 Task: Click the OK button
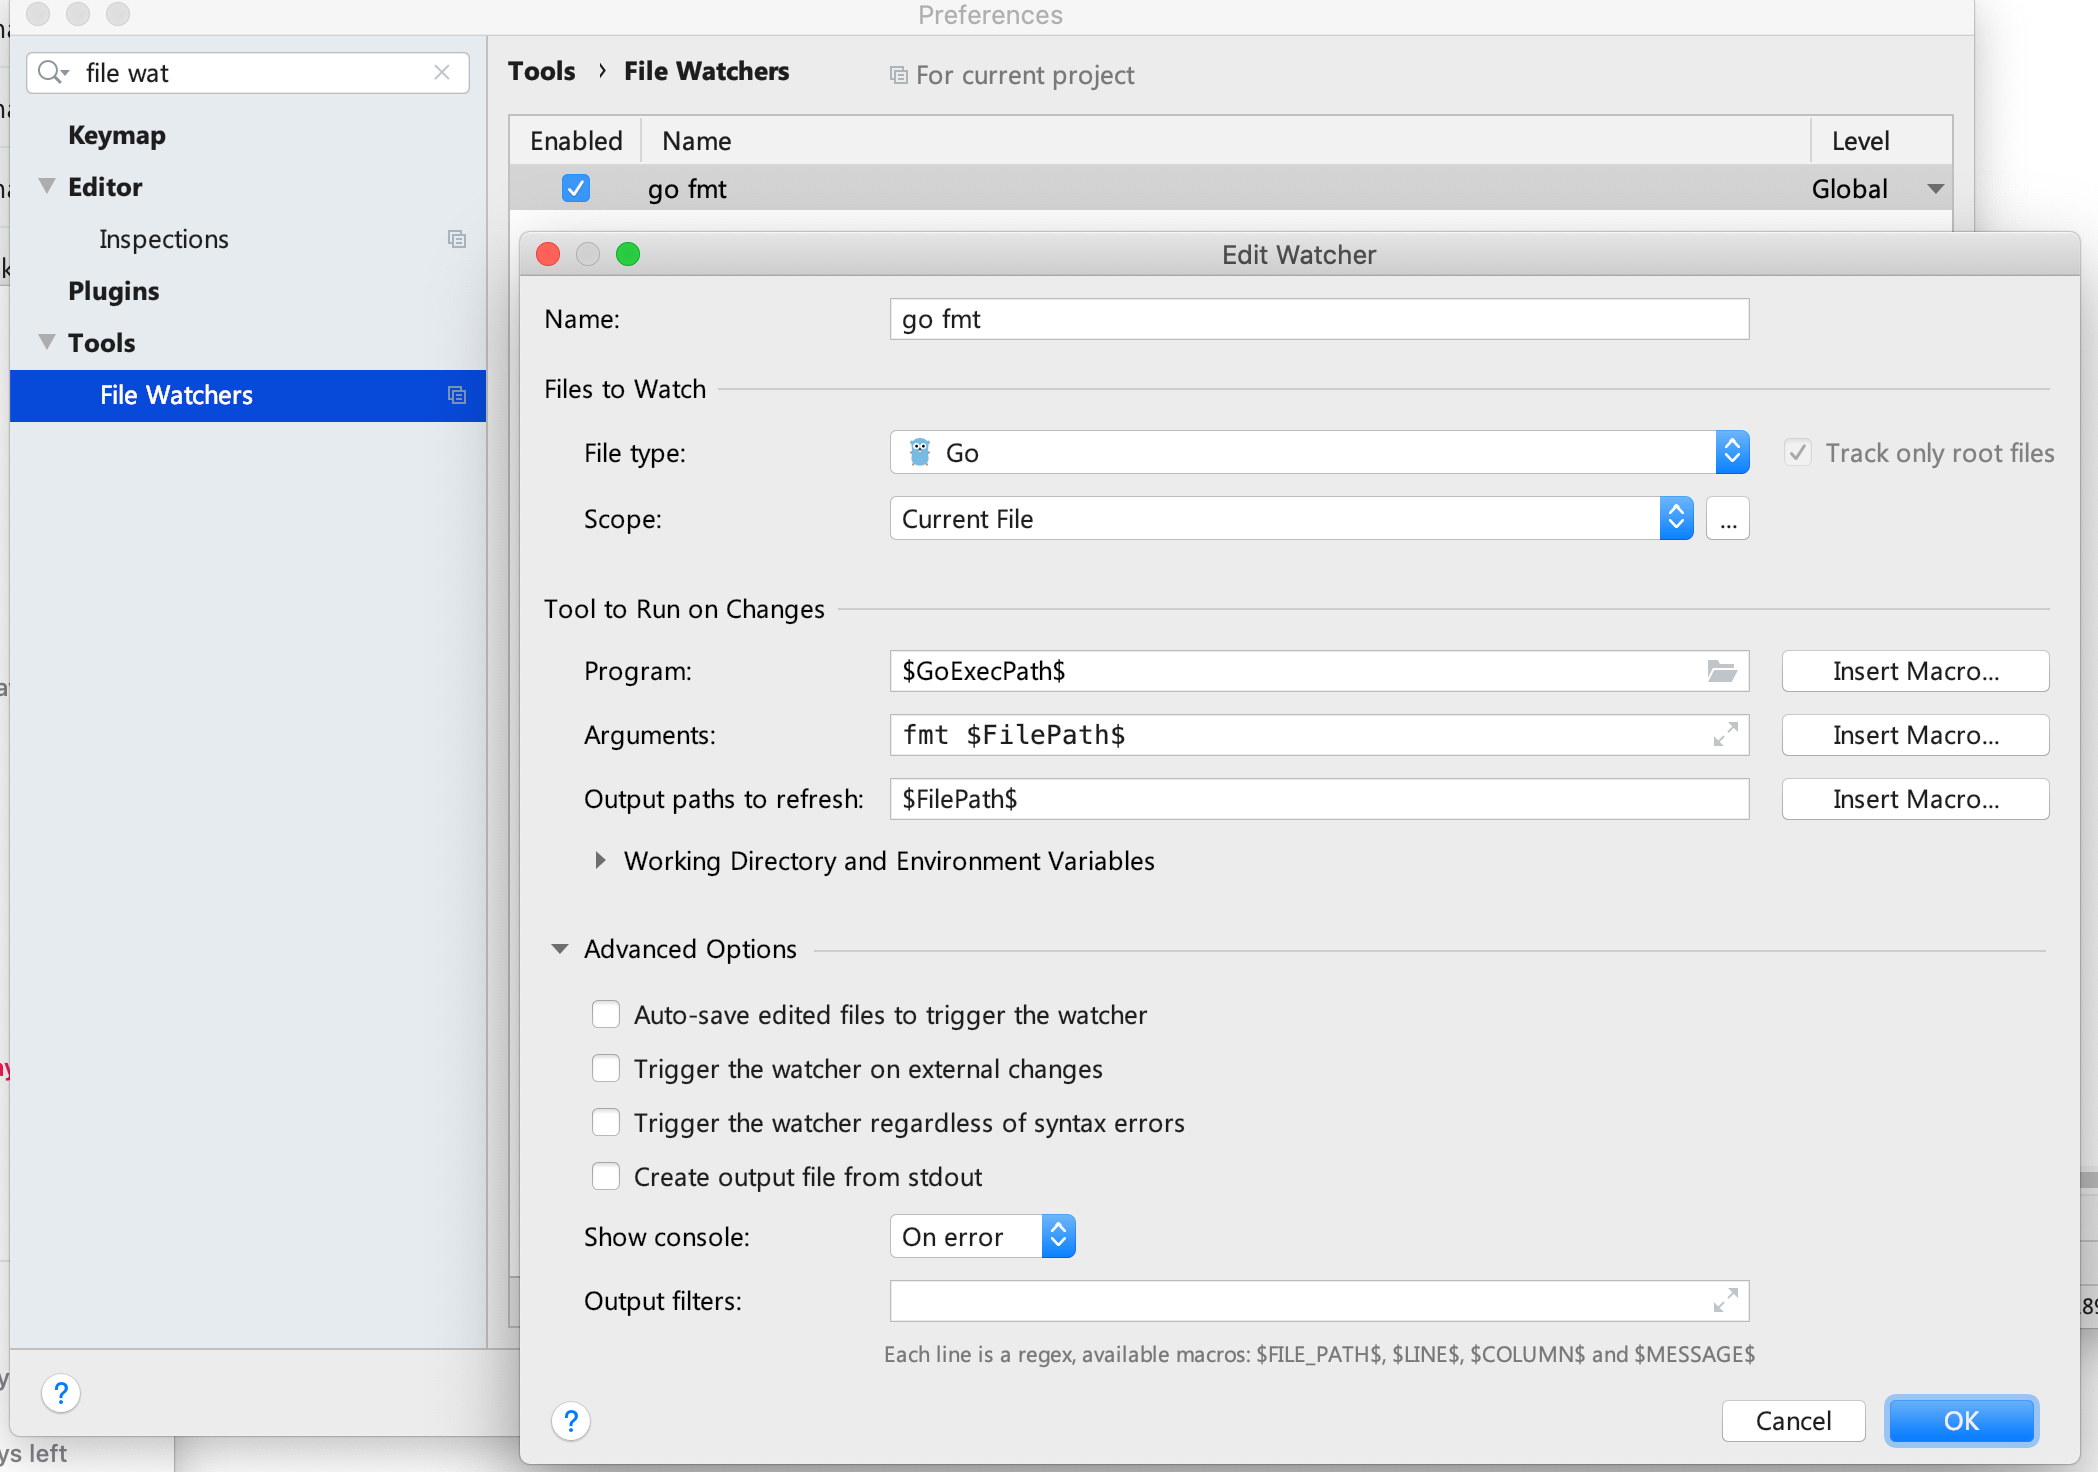point(1960,1421)
